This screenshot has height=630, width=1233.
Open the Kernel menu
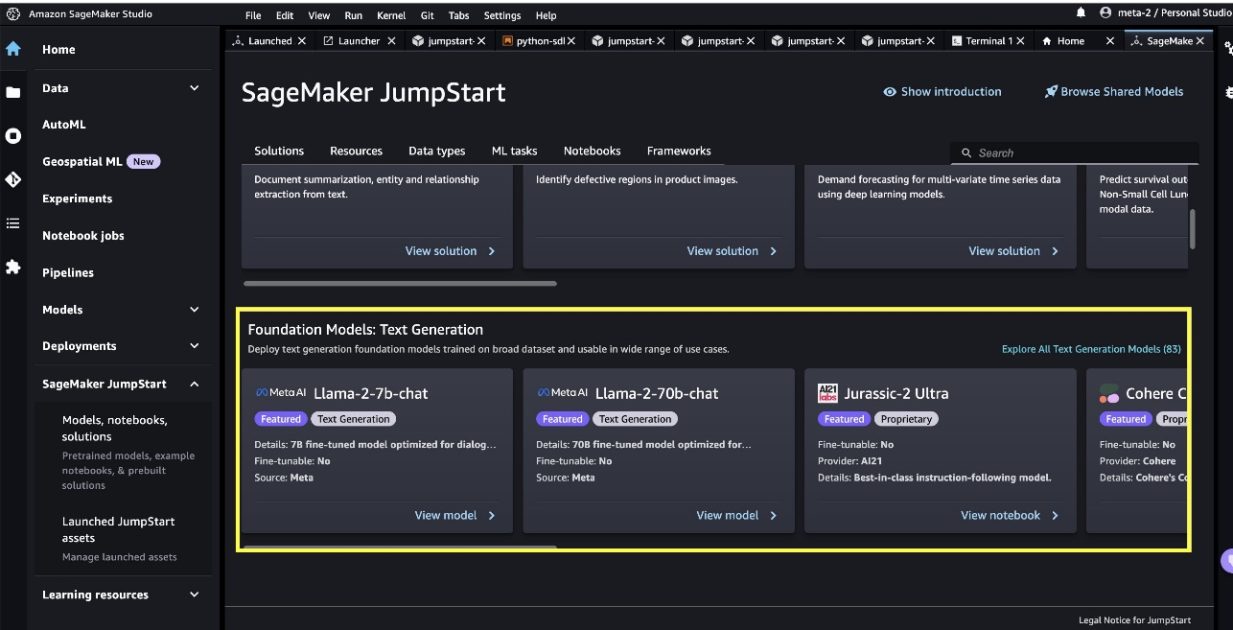pos(391,15)
